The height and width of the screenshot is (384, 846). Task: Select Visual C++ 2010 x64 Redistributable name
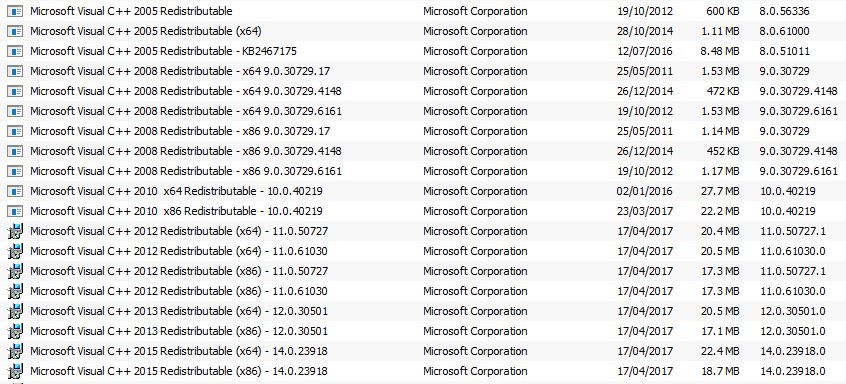(176, 191)
